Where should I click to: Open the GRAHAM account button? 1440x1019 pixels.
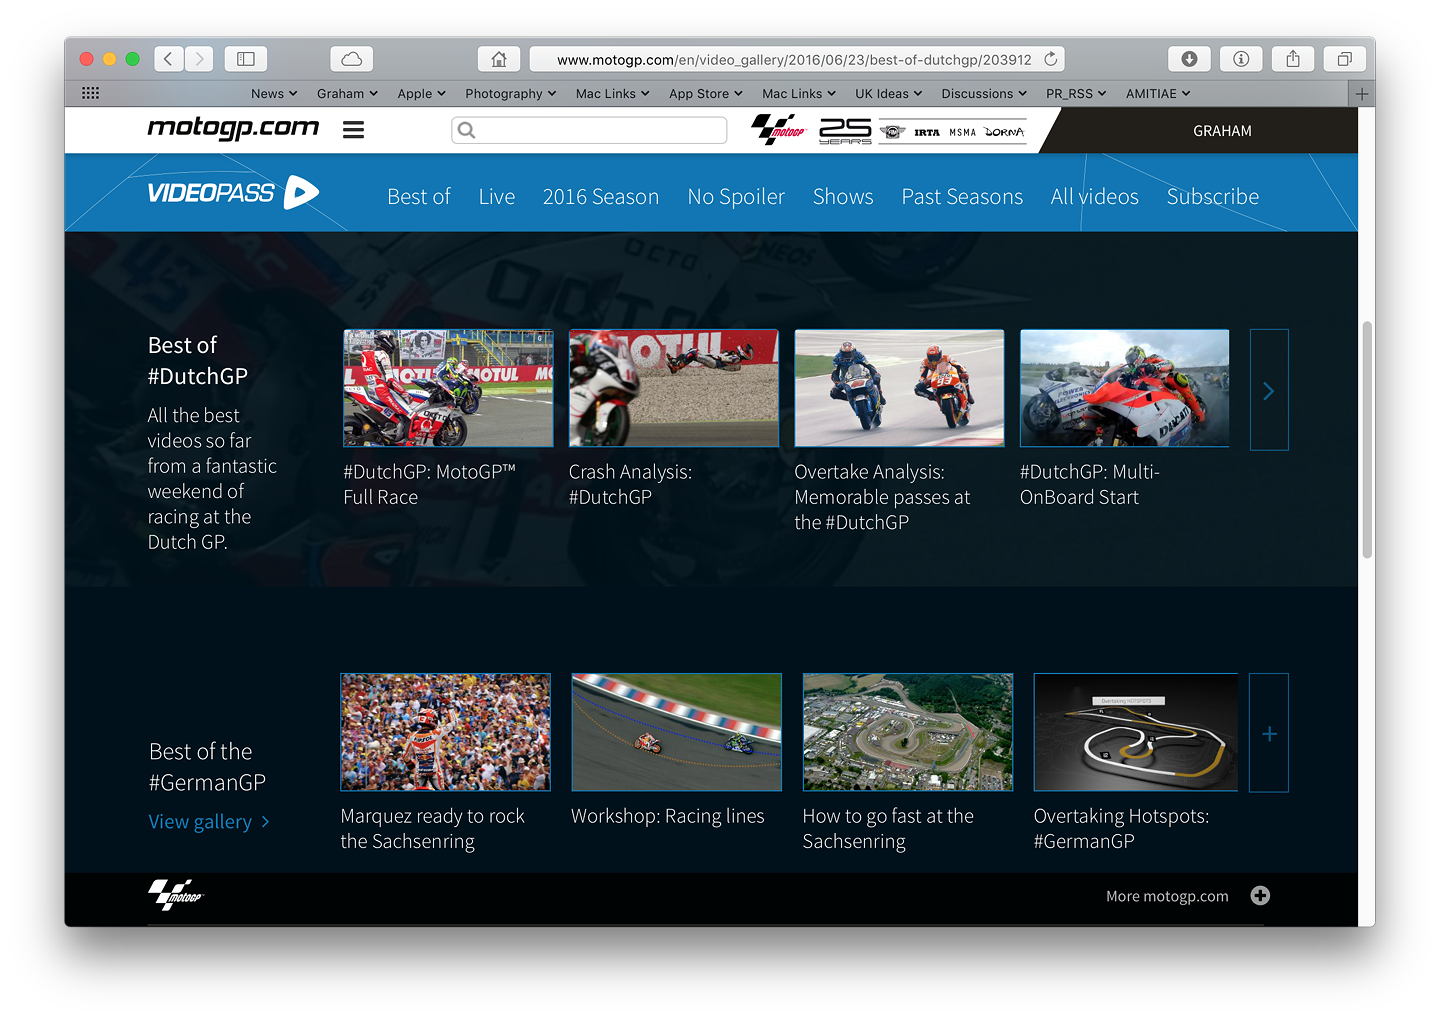pos(1222,131)
